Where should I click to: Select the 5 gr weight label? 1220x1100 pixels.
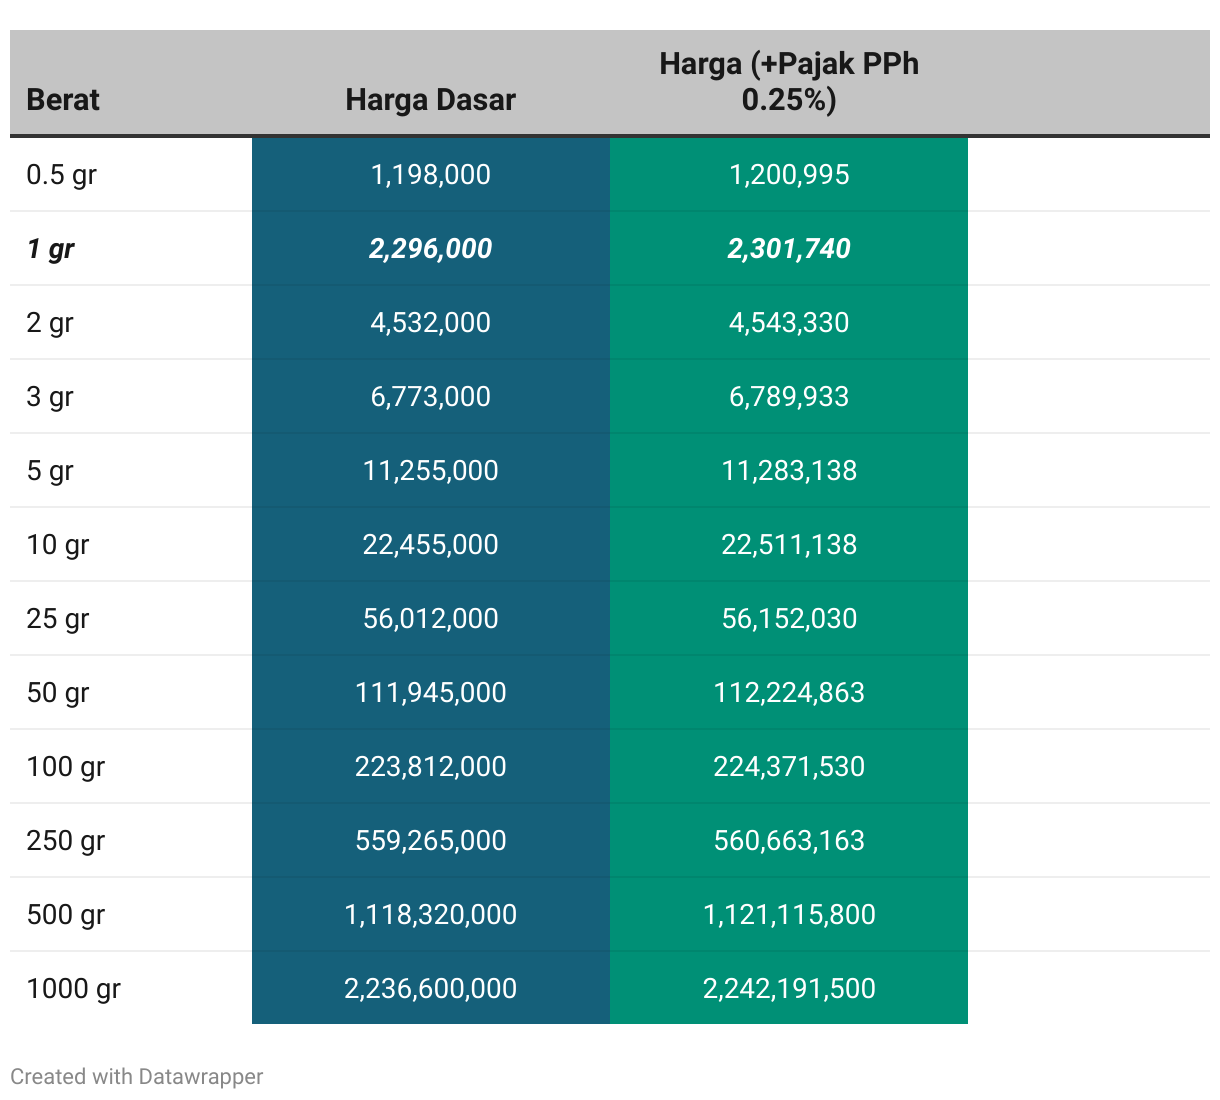(50, 471)
